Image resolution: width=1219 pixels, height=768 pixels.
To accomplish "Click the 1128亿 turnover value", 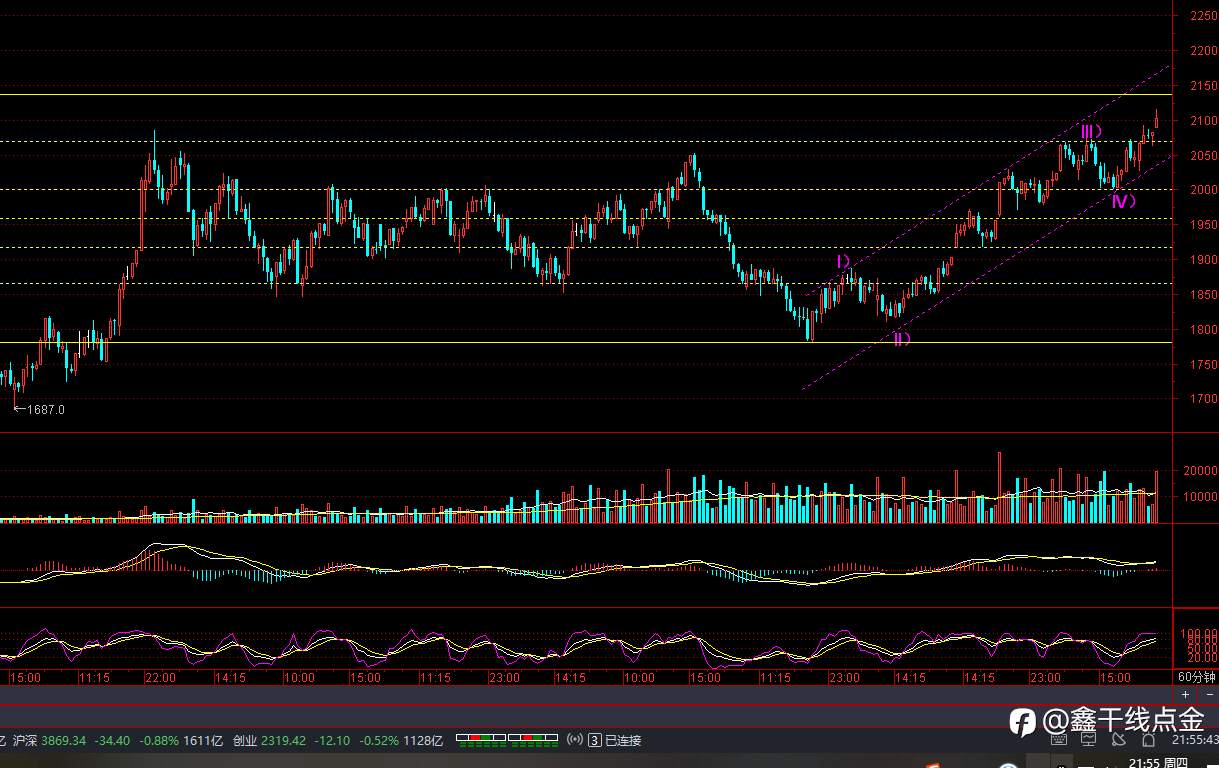I will [x=423, y=741].
